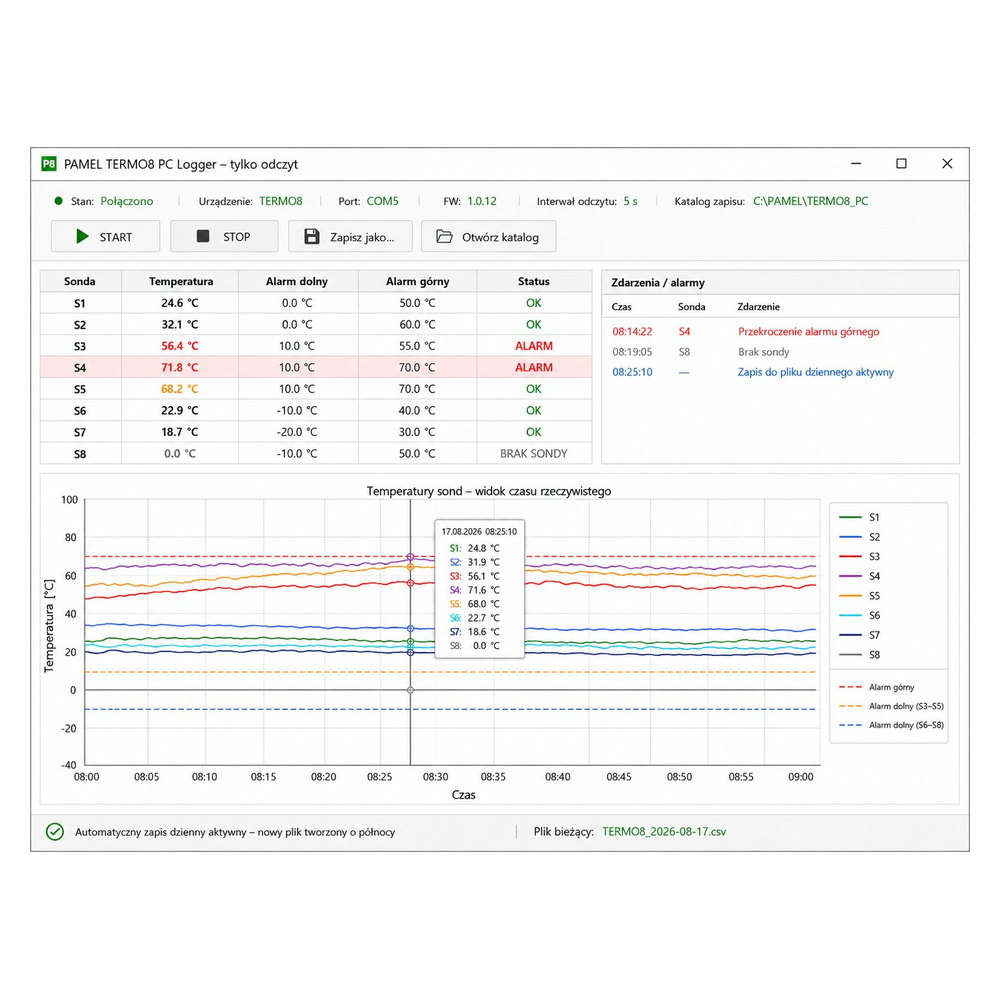1000x1000 pixels.
Task: Click the 'Alarm górny' column header
Action: (418, 281)
